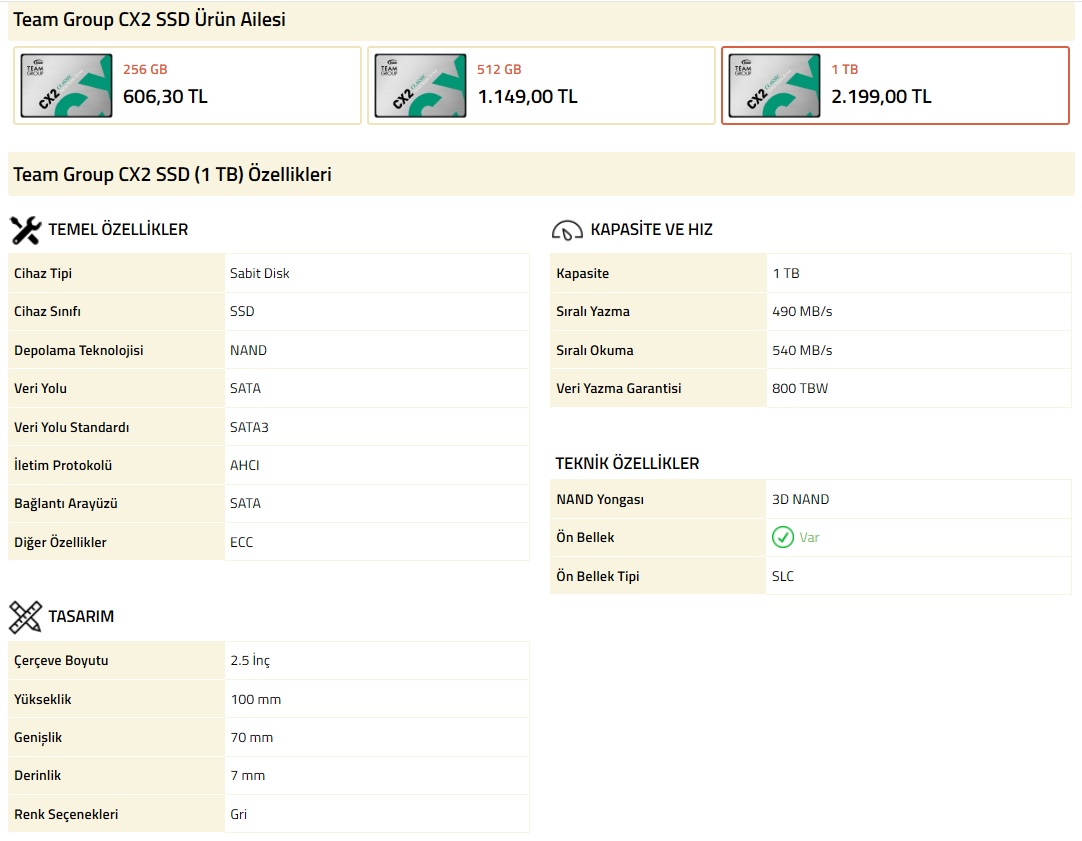Viewport: 1082px width, 841px height.
Task: Select the 1 TB CX2 product card
Action: [895, 86]
